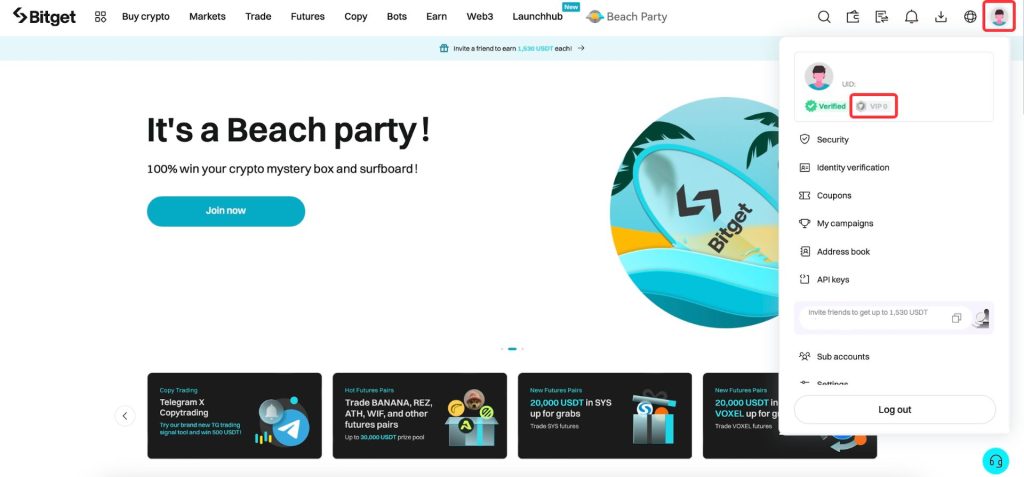
Task: Open the Futures menu
Action: [308, 17]
